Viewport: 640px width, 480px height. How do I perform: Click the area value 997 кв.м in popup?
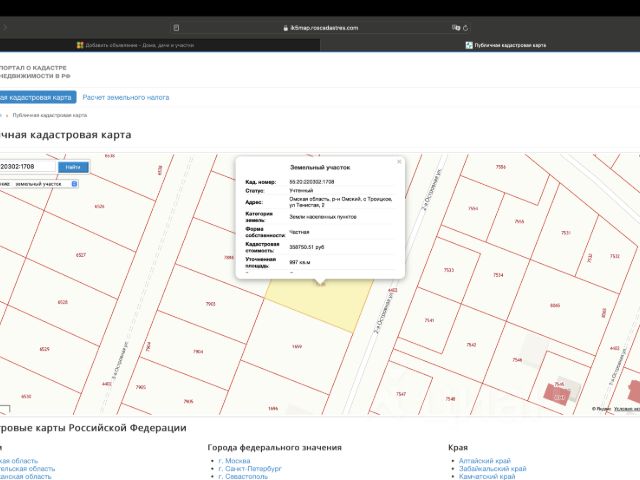coord(300,262)
